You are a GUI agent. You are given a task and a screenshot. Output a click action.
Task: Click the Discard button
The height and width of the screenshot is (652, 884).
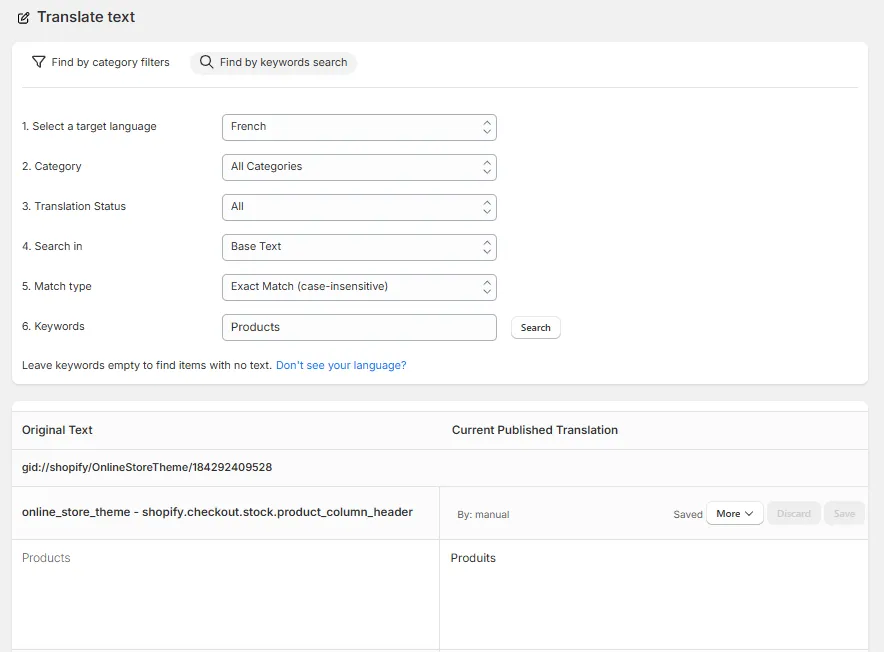click(x=794, y=514)
